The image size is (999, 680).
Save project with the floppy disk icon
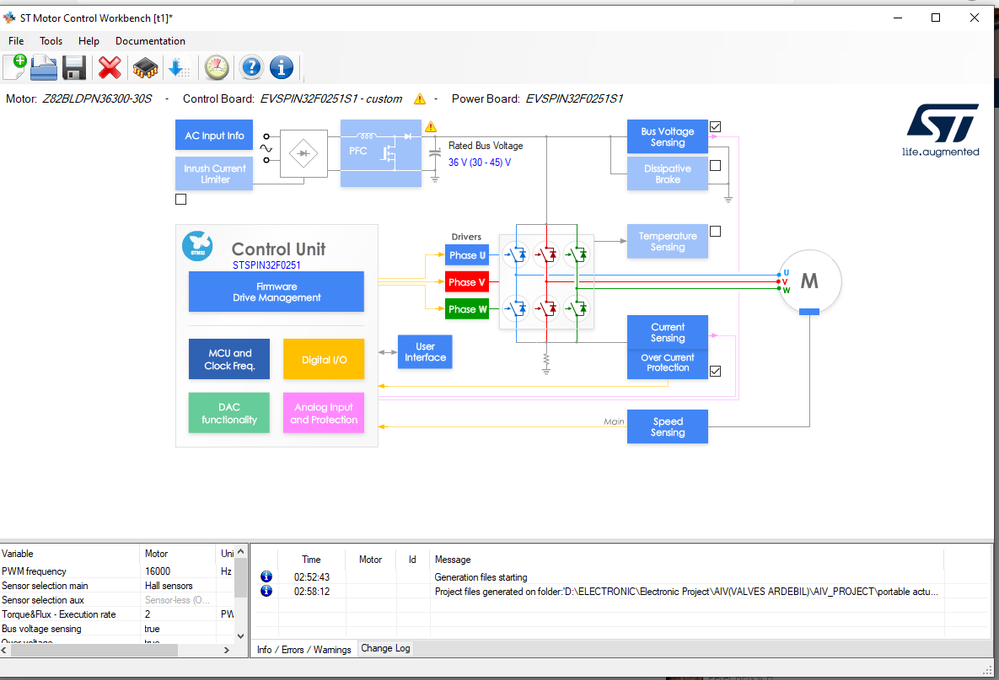click(74, 68)
